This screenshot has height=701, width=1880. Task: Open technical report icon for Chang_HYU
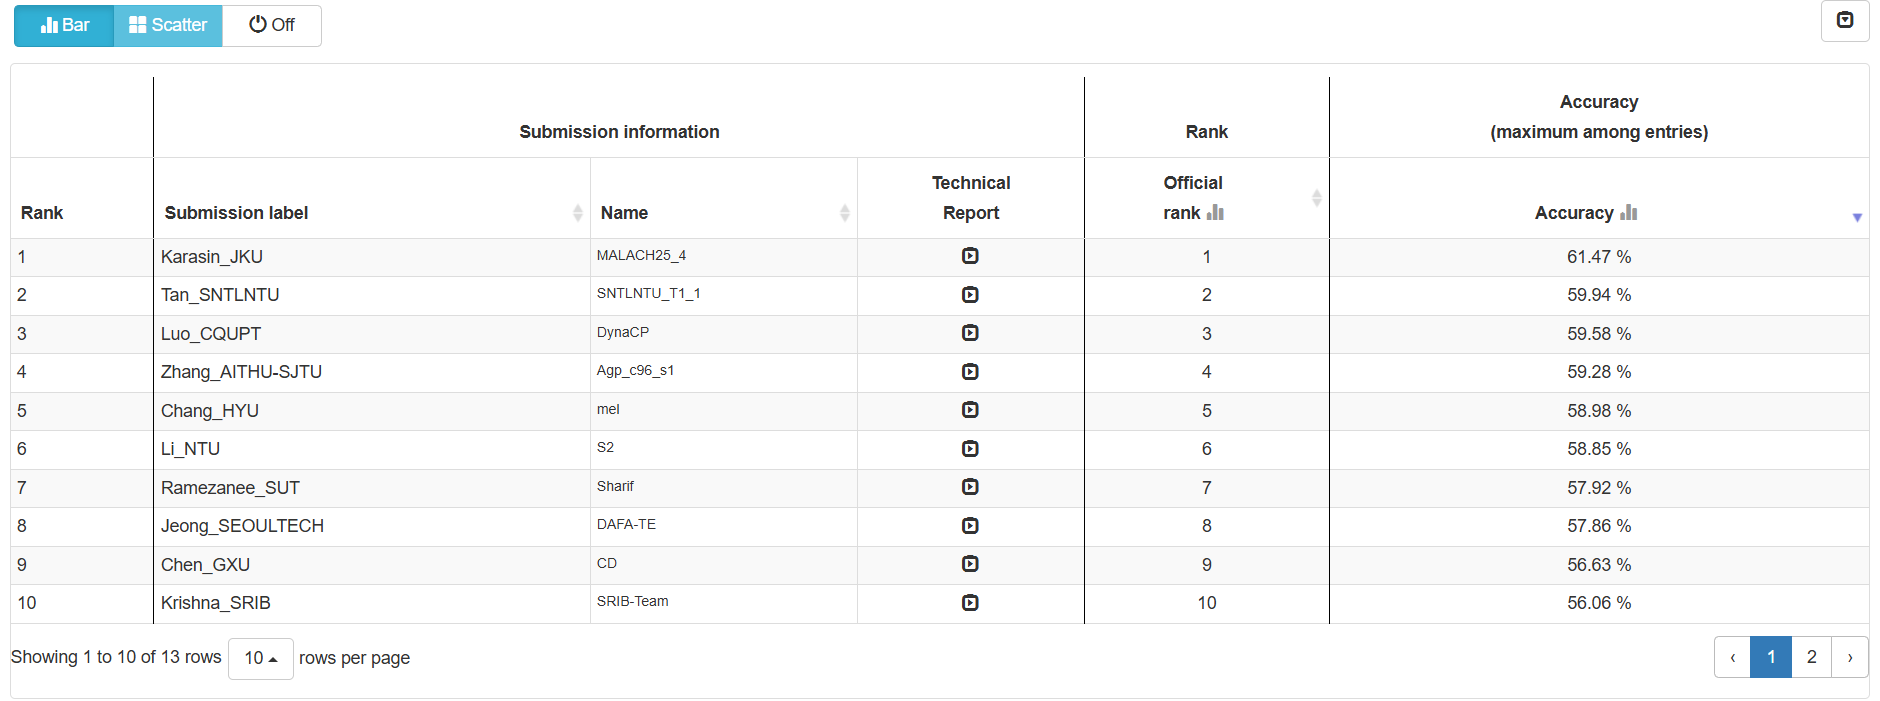(970, 410)
